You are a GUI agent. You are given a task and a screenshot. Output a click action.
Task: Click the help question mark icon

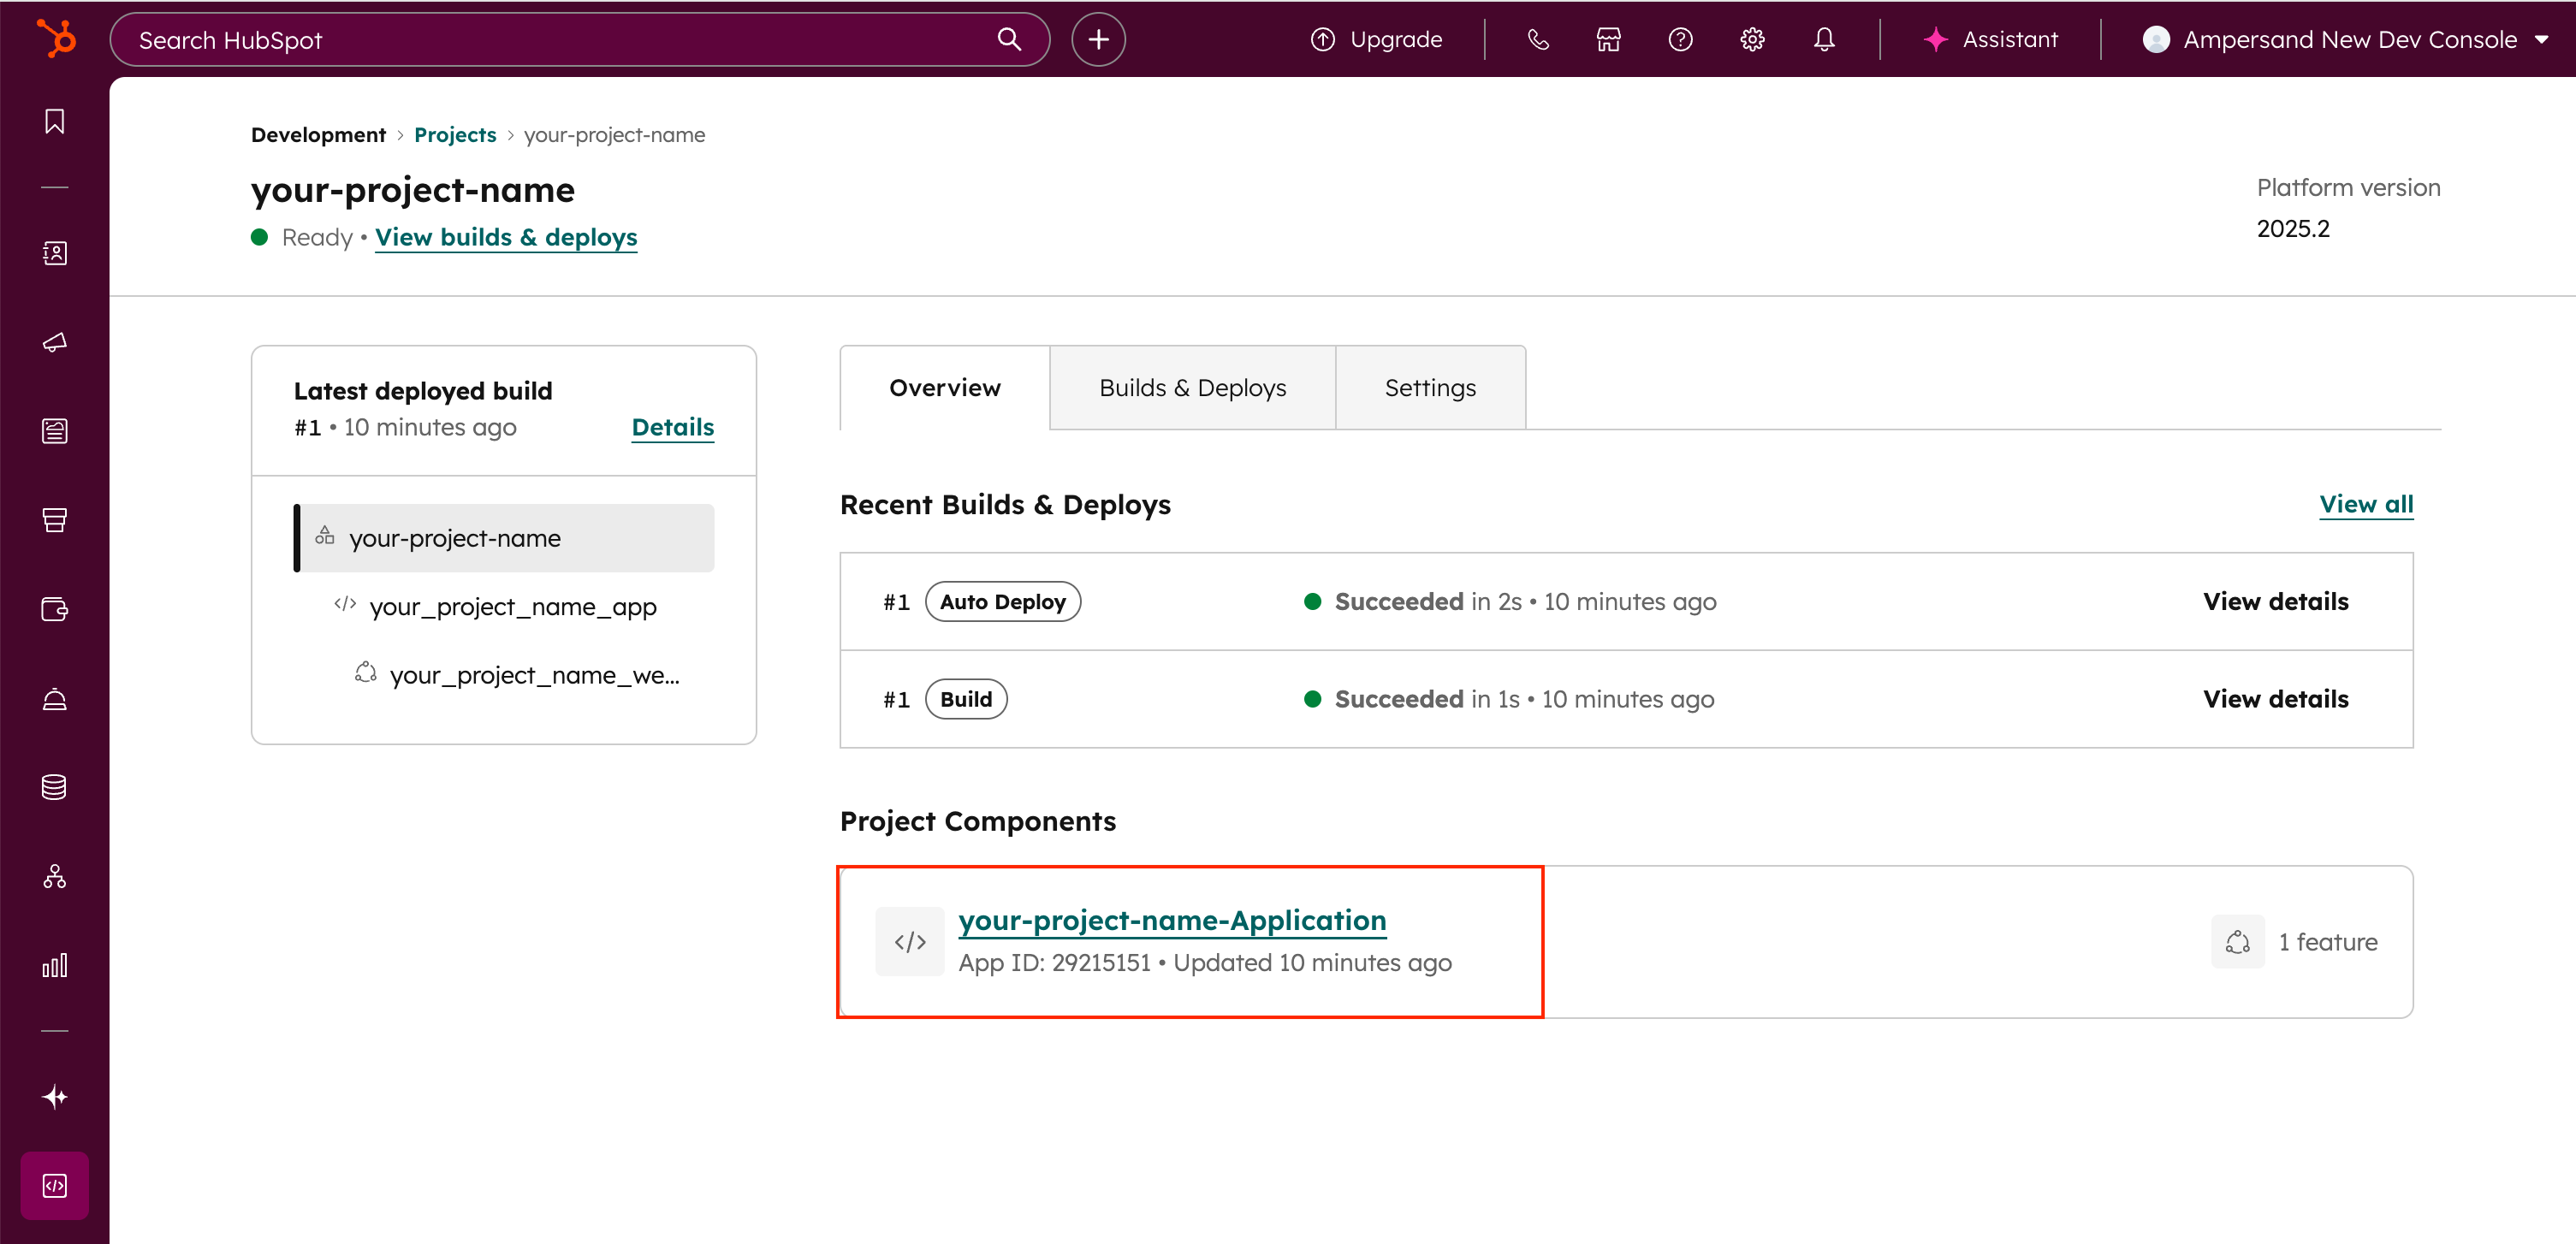1680,39
